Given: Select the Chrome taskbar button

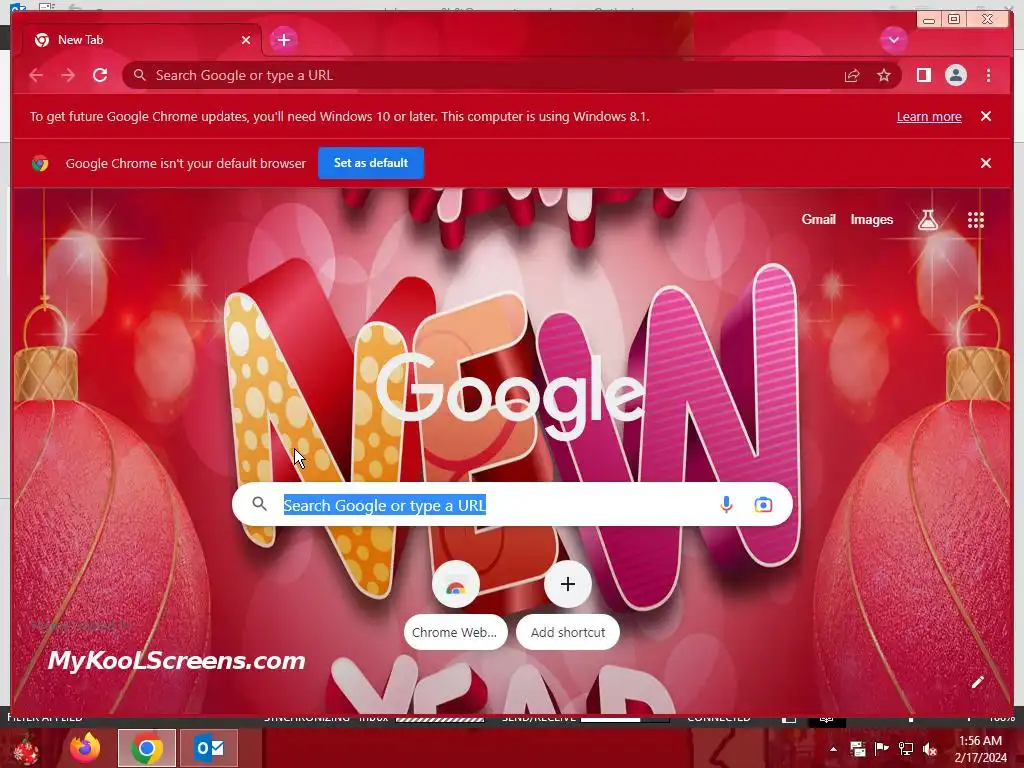Looking at the screenshot, I should [x=147, y=748].
